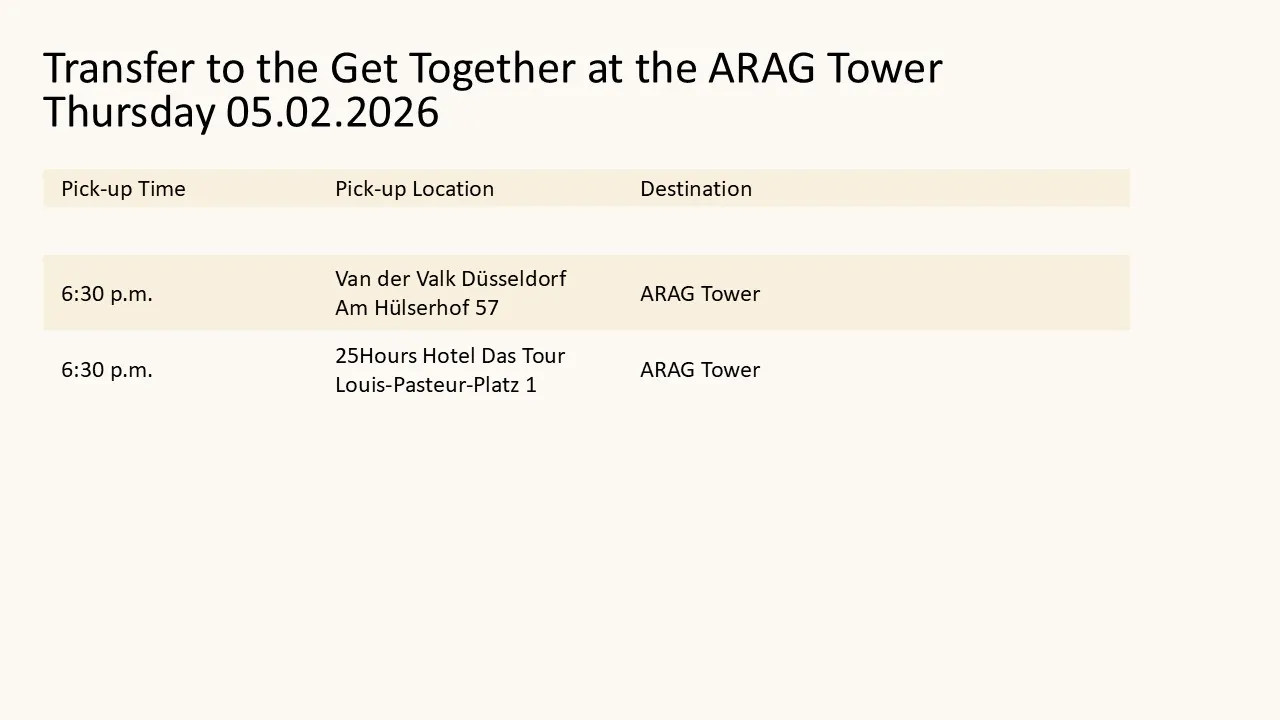Viewport: 1280px width, 720px height.
Task: Click the address "Louis-Pasteur-Platz 1"
Action: coord(436,385)
